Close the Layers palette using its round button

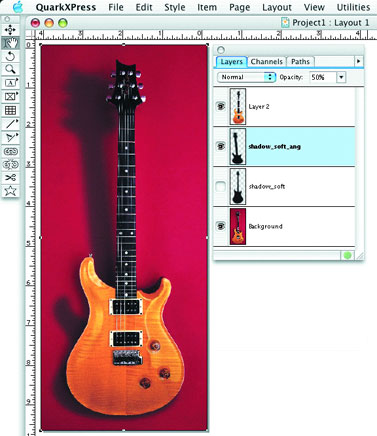pos(221,50)
